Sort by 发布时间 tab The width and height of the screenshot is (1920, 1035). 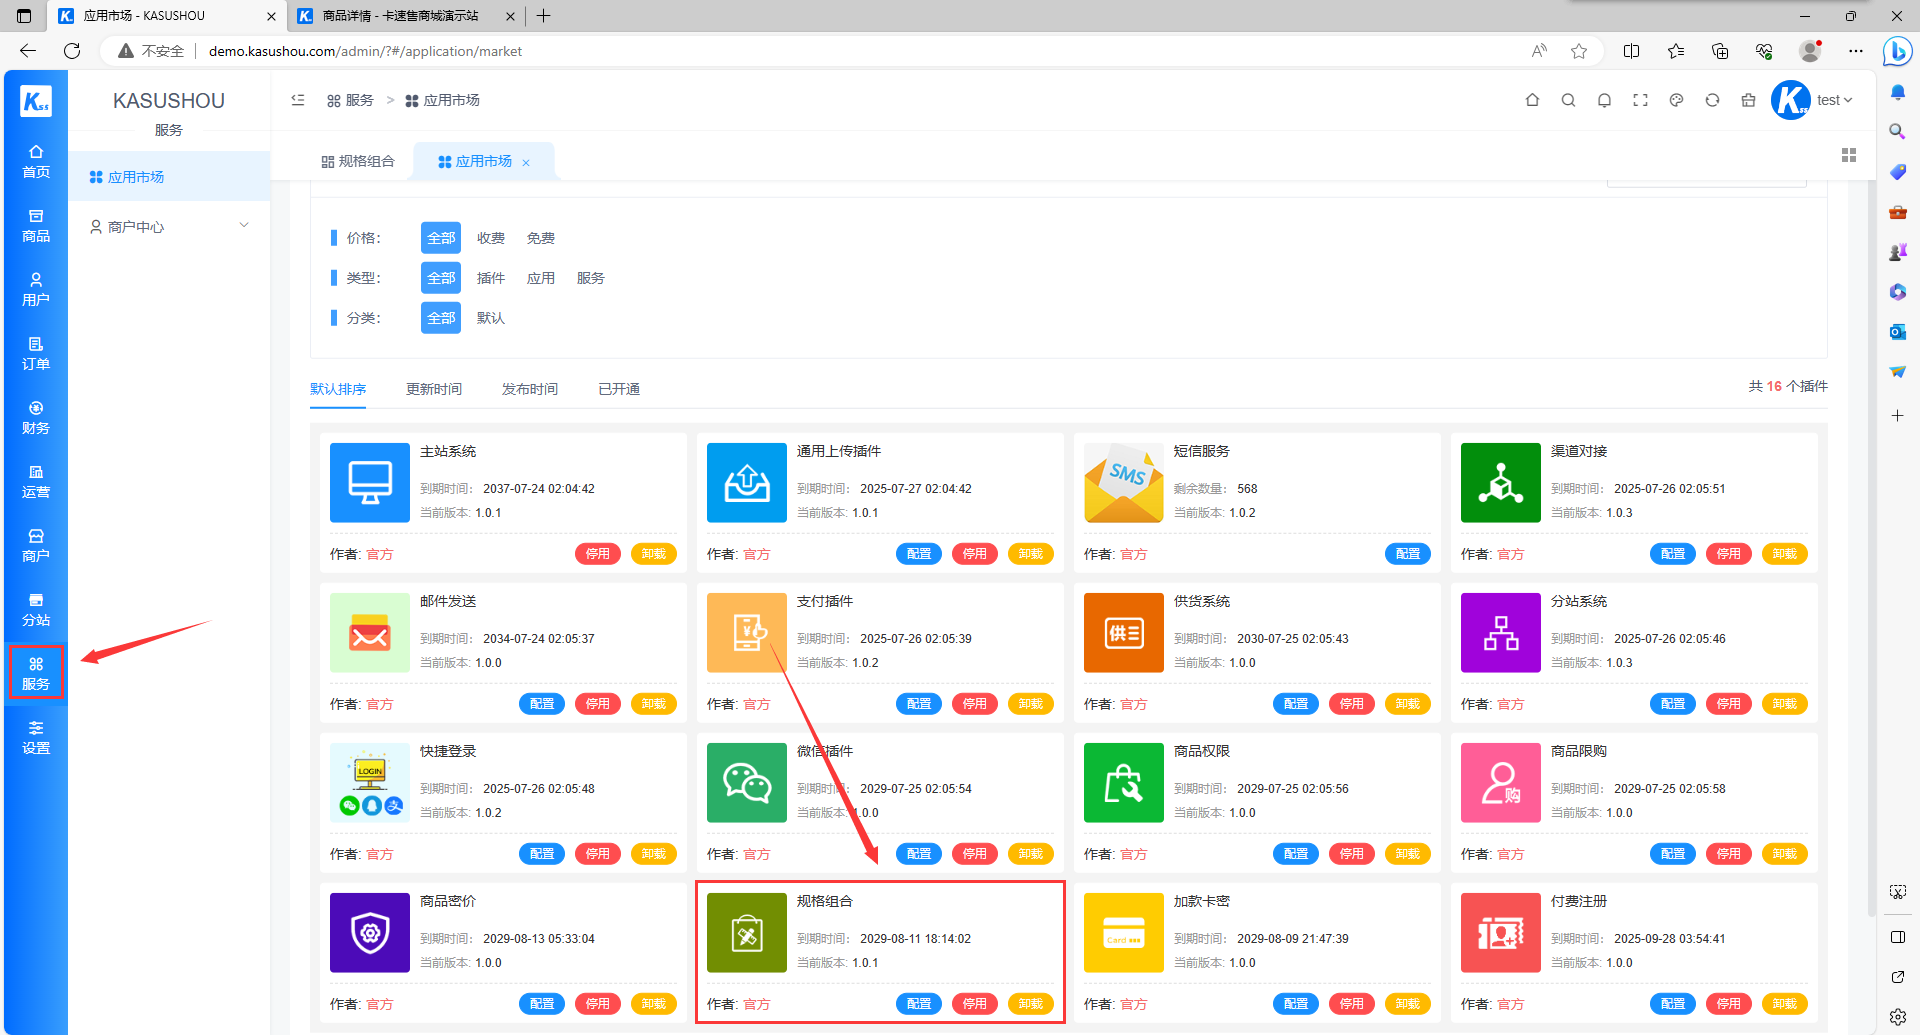[530, 389]
